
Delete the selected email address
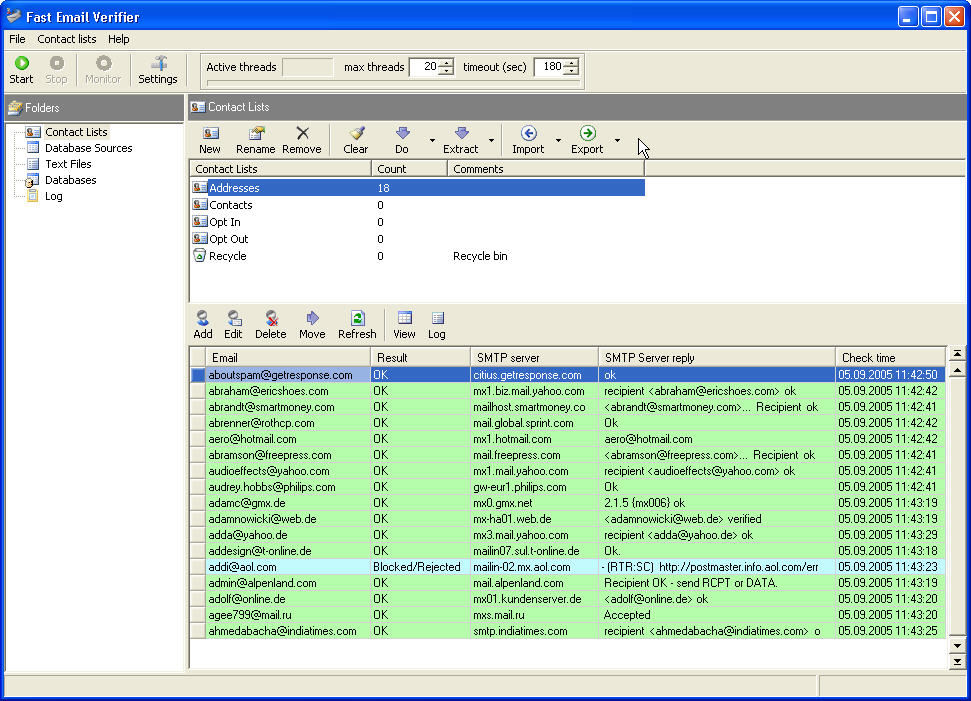click(270, 323)
